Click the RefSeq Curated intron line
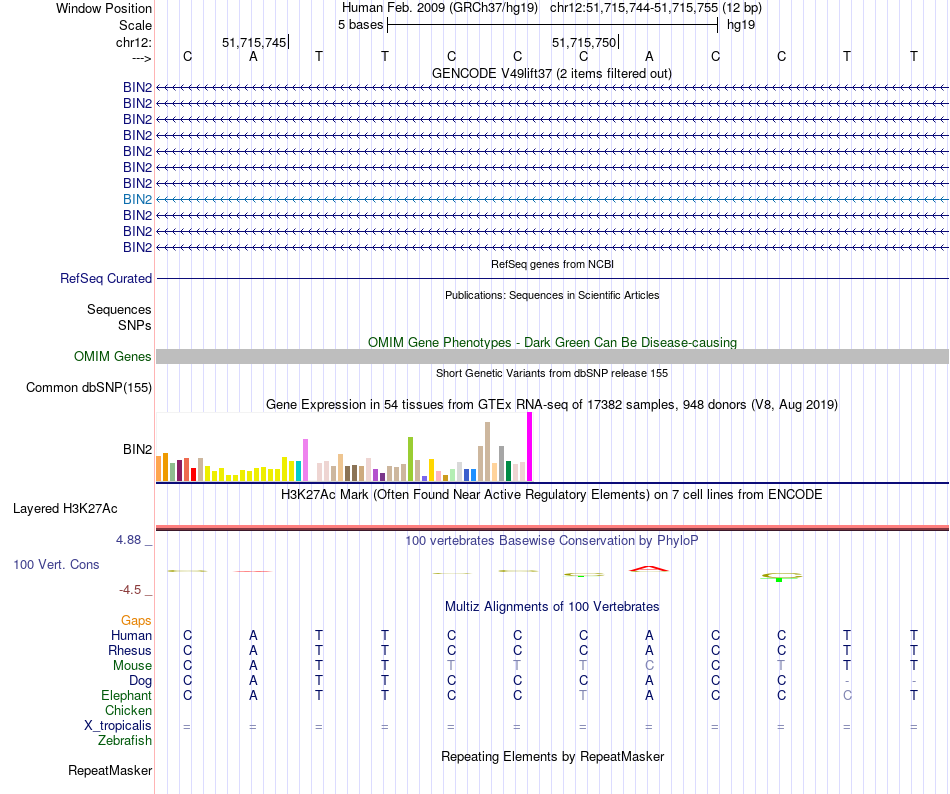 click(x=552, y=279)
